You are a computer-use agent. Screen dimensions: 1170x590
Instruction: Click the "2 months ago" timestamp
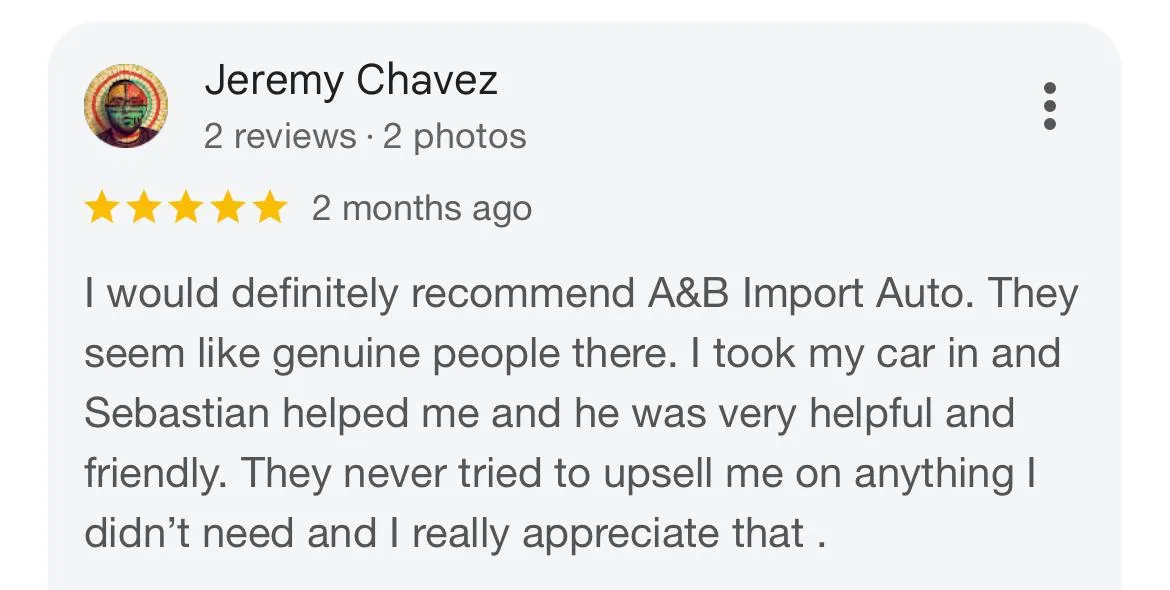coord(422,208)
